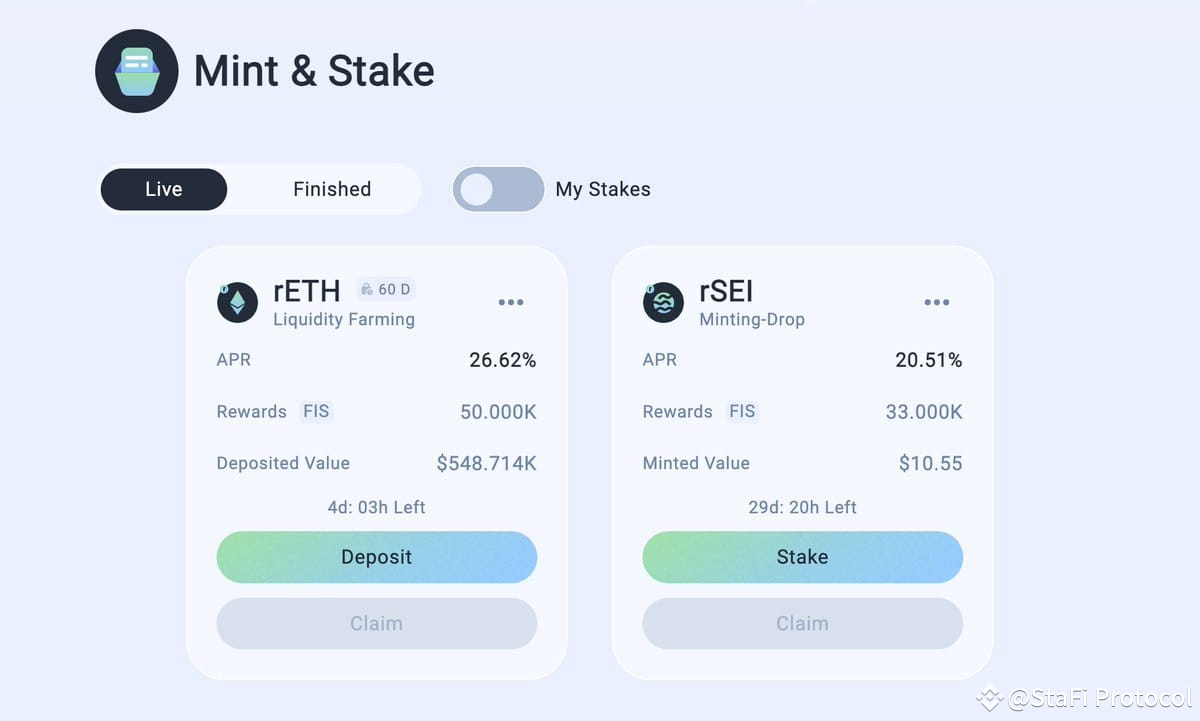Click the Mint & Stake app logo icon

point(137,71)
